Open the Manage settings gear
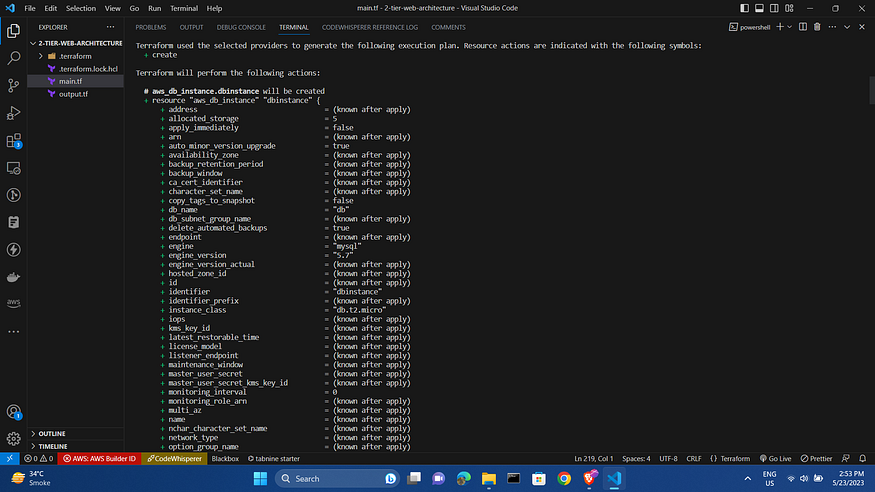This screenshot has width=875, height=492. [13, 439]
